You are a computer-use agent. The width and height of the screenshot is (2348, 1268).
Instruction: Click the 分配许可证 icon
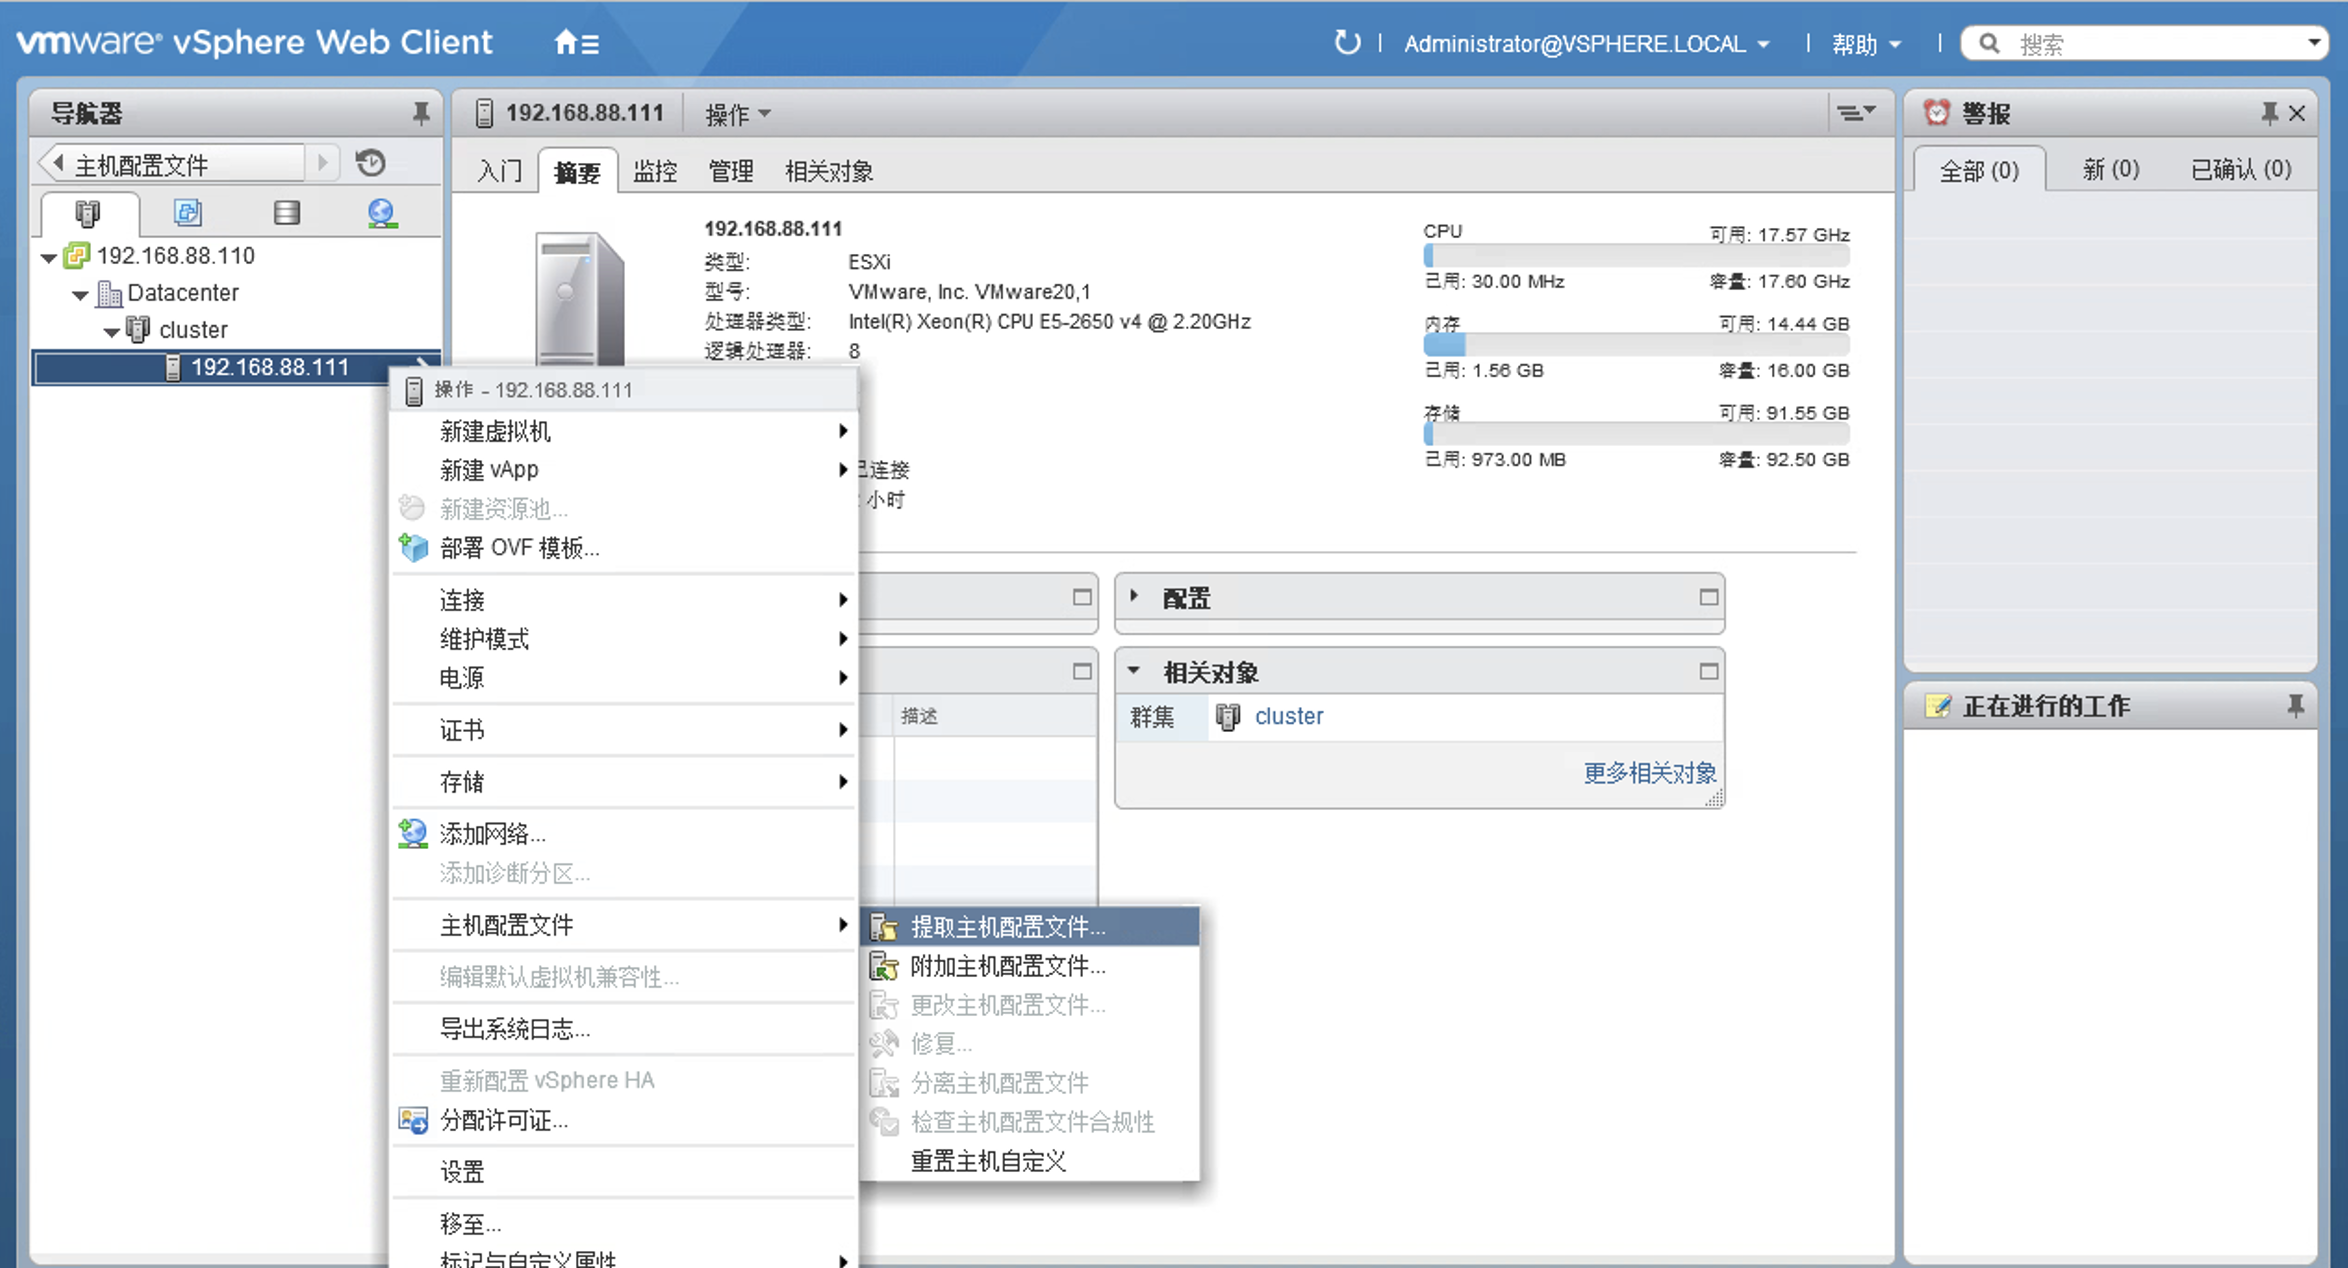(413, 1120)
